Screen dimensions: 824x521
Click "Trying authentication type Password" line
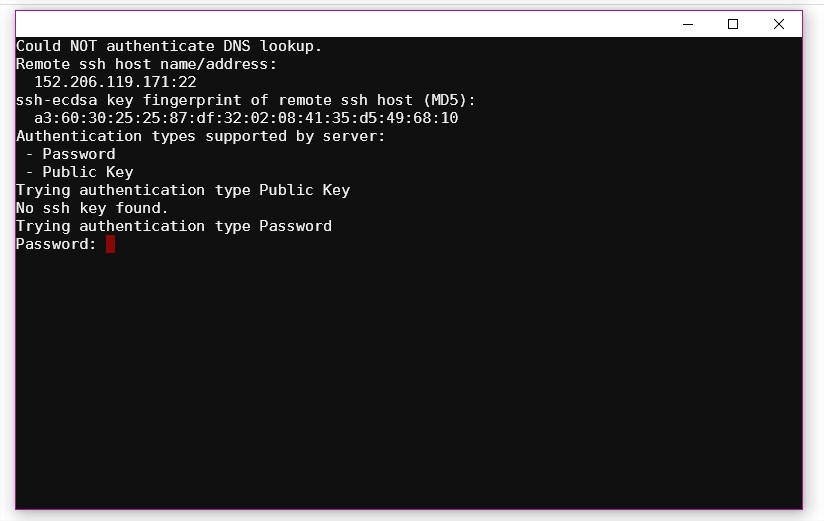(x=173, y=226)
